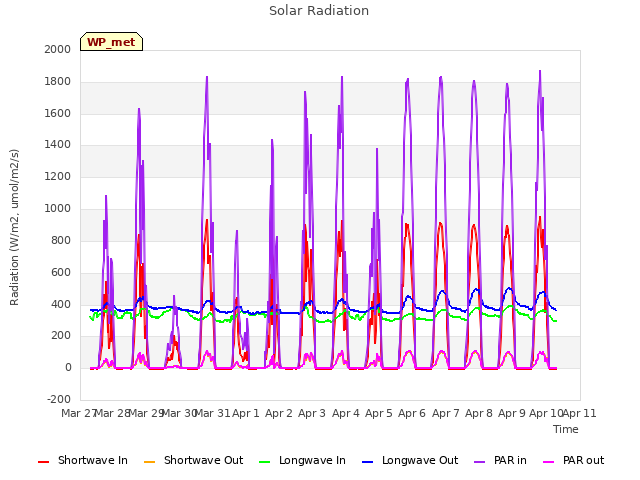Image resolution: width=640 pixels, height=480 pixels.
Task: Click the Apr 2 x-axis date label
Action: 279,413
